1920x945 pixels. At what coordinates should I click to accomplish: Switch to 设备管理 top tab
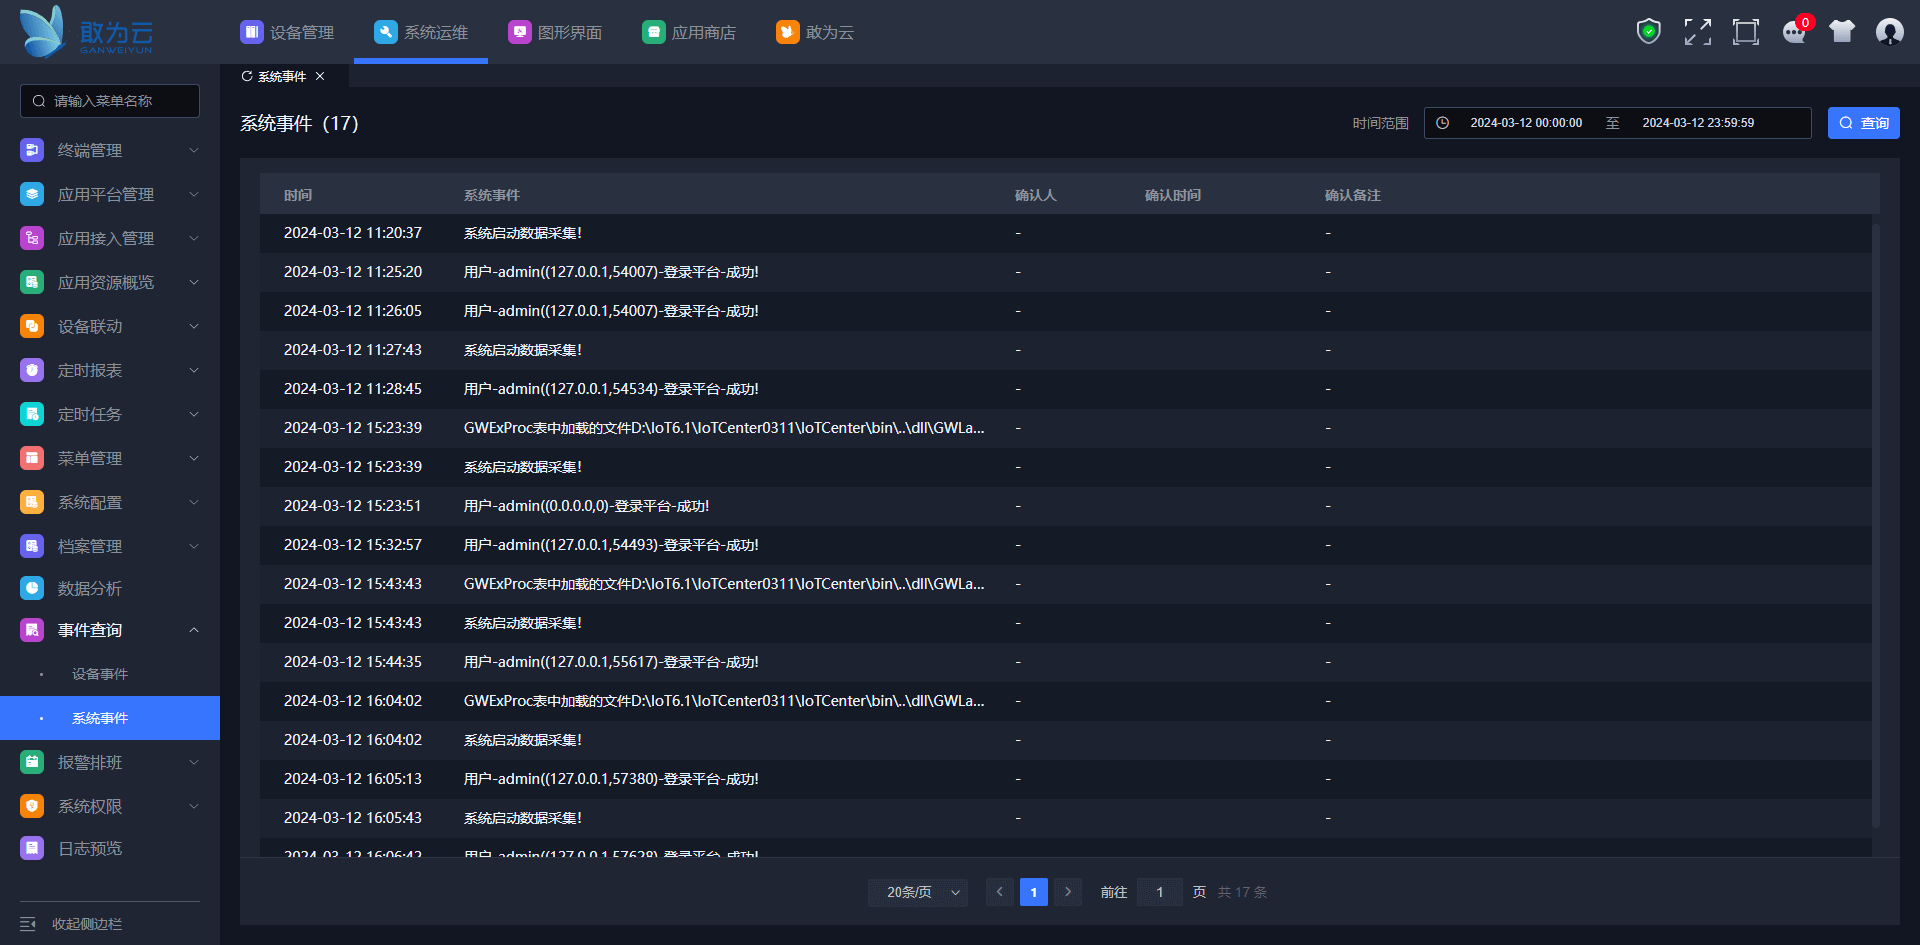288,33
